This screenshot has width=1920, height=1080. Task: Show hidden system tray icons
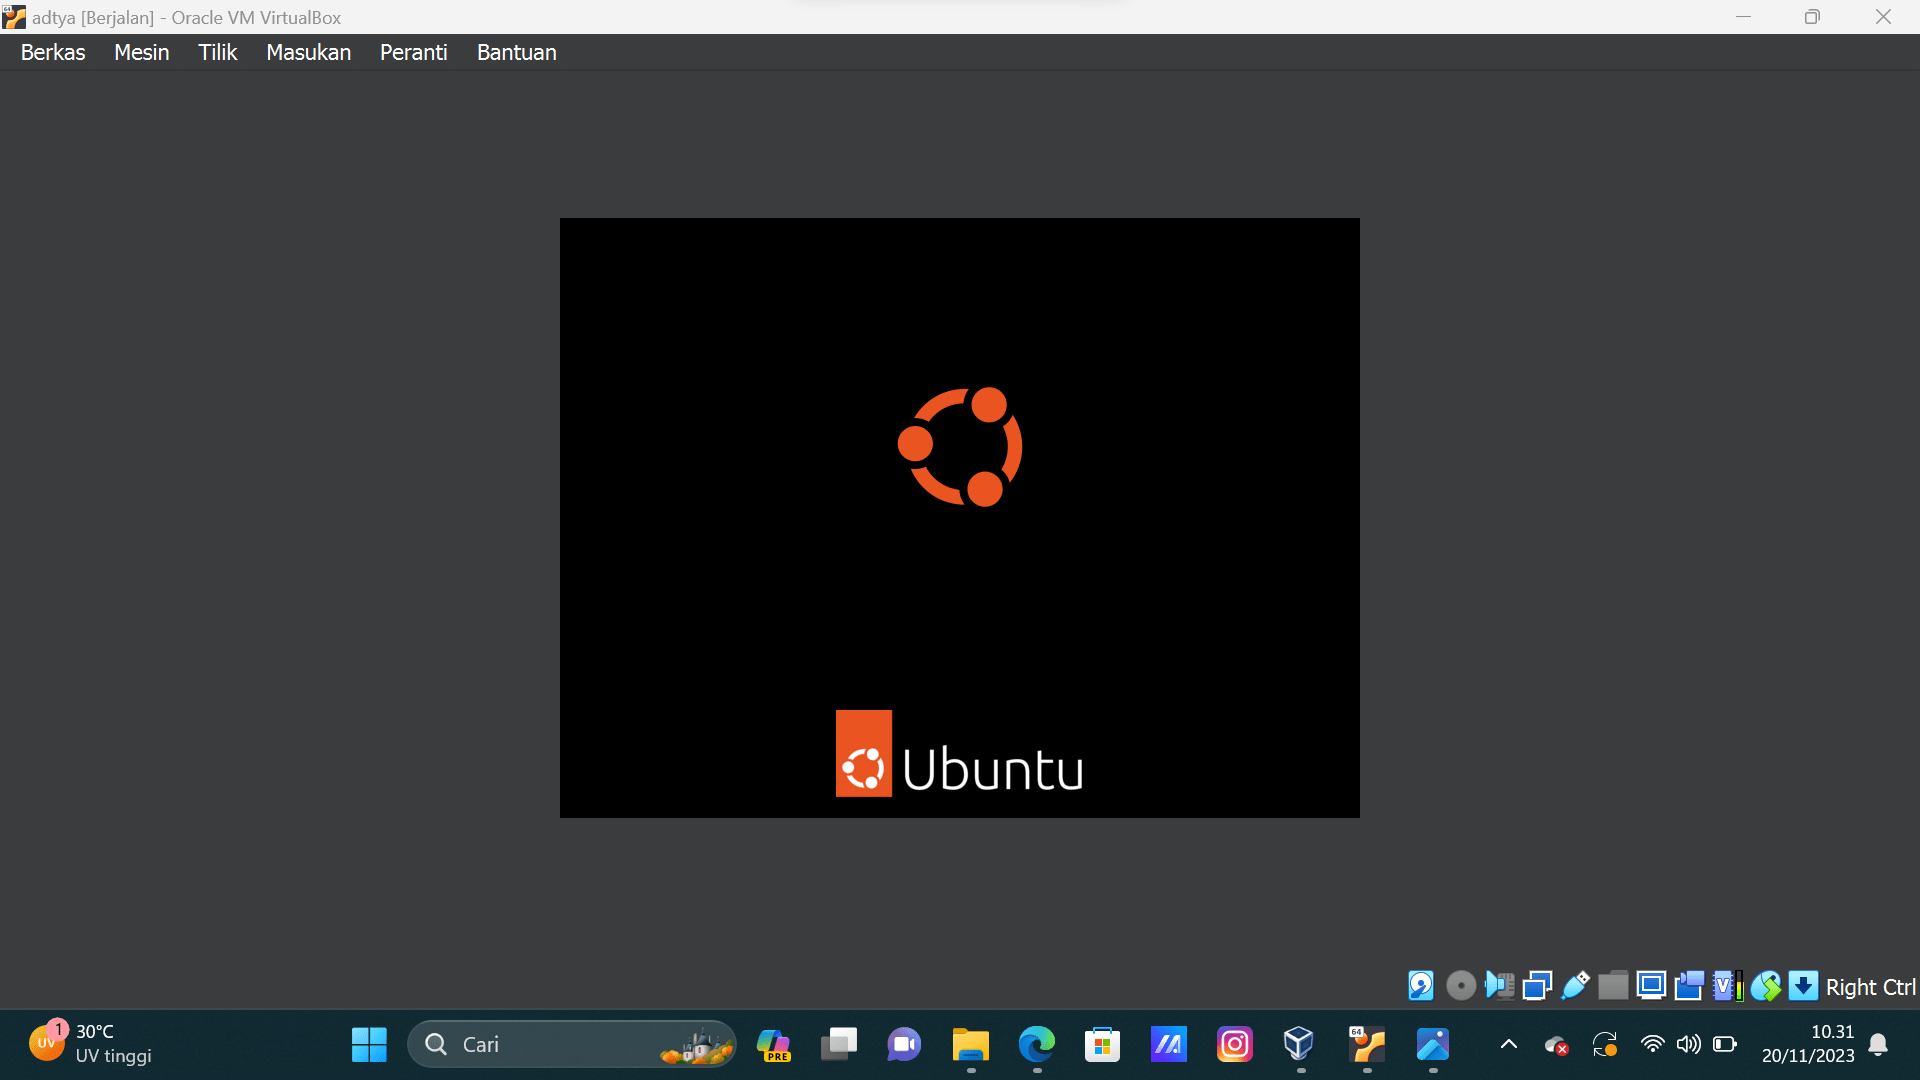tap(1509, 1044)
